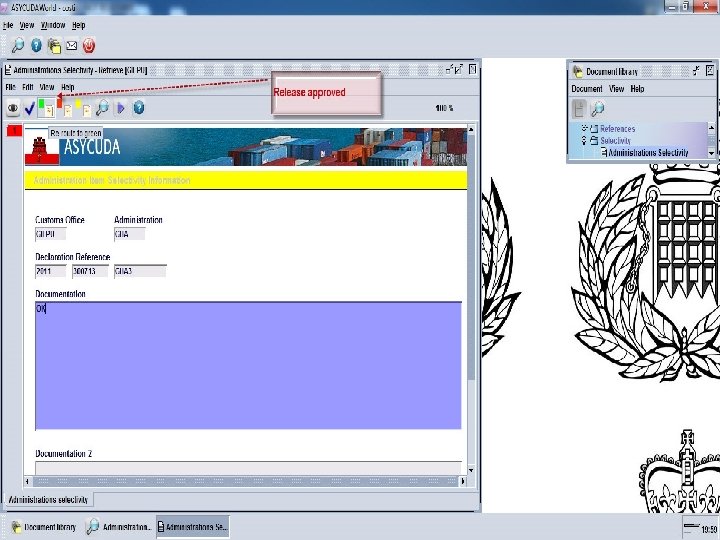Click the magnifier icon in Selectivity toolbar
This screenshot has height=540, width=720.
pyautogui.click(x=102, y=108)
